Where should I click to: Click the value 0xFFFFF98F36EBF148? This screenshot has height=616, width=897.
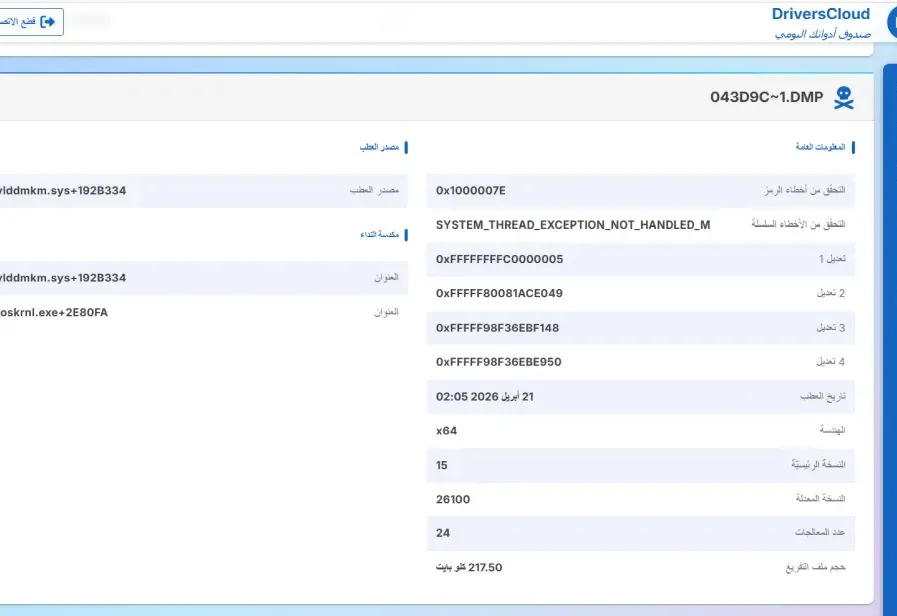[498, 328]
